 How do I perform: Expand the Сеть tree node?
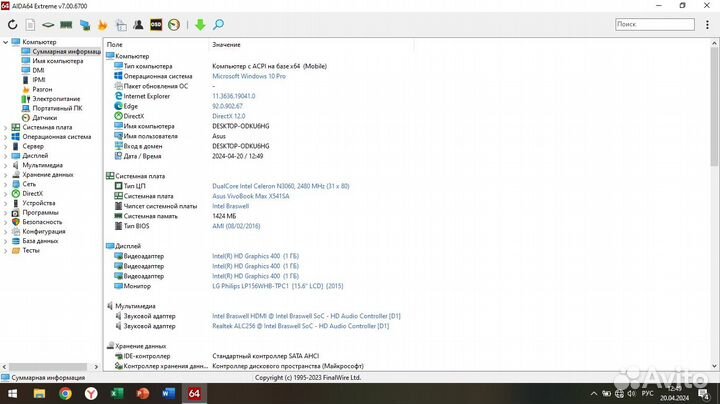(6, 184)
